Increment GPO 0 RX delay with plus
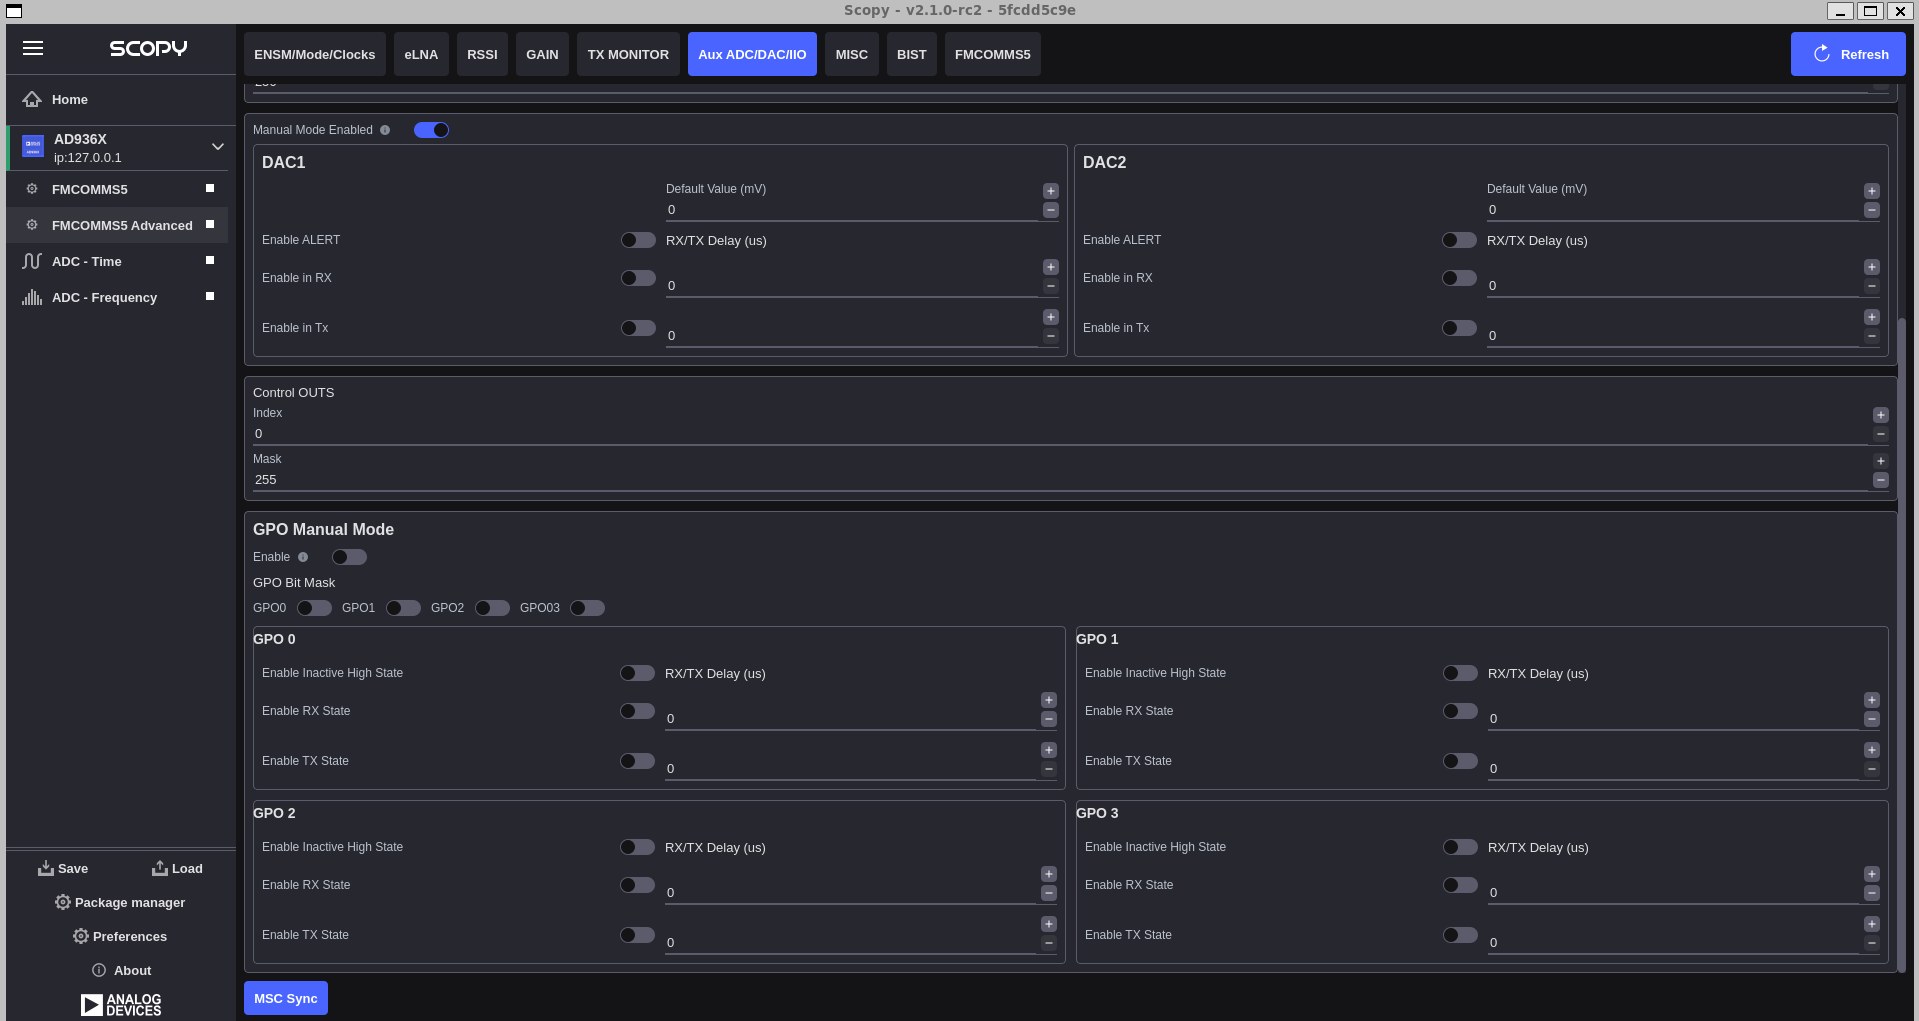The width and height of the screenshot is (1919, 1021). click(1049, 700)
